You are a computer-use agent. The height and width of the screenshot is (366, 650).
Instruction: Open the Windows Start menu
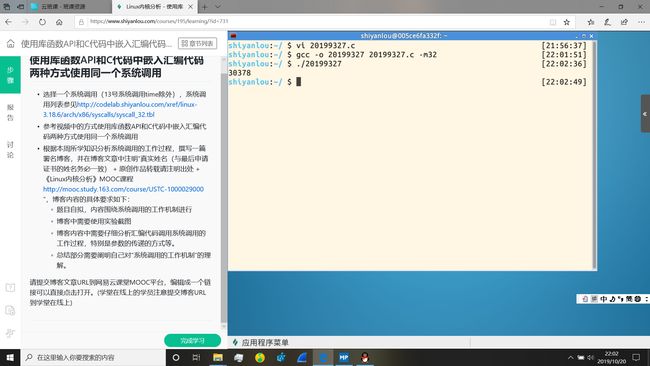coord(10,357)
